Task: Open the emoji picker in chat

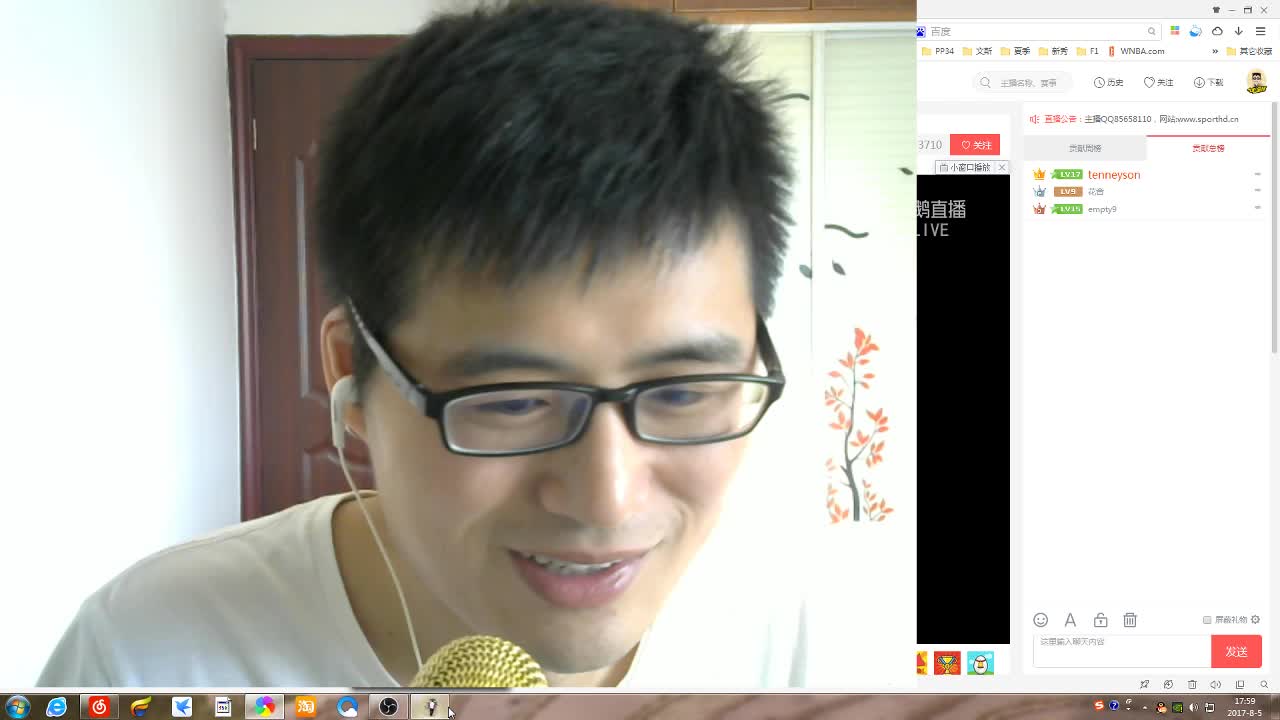Action: 1040,620
